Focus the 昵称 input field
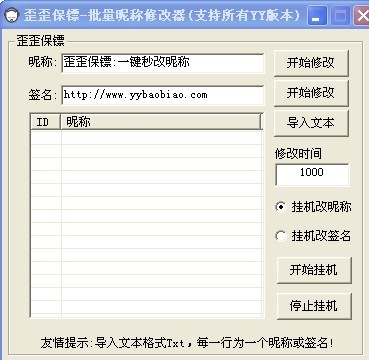The height and width of the screenshot is (360, 369). (163, 63)
